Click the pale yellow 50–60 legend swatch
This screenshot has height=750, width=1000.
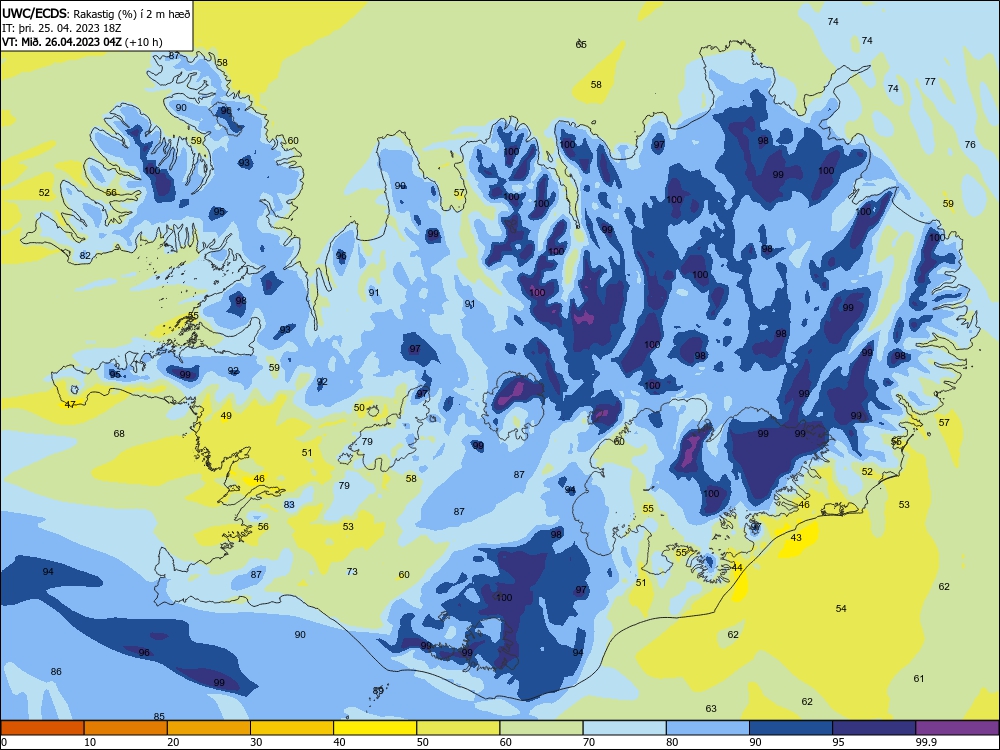coord(458,728)
